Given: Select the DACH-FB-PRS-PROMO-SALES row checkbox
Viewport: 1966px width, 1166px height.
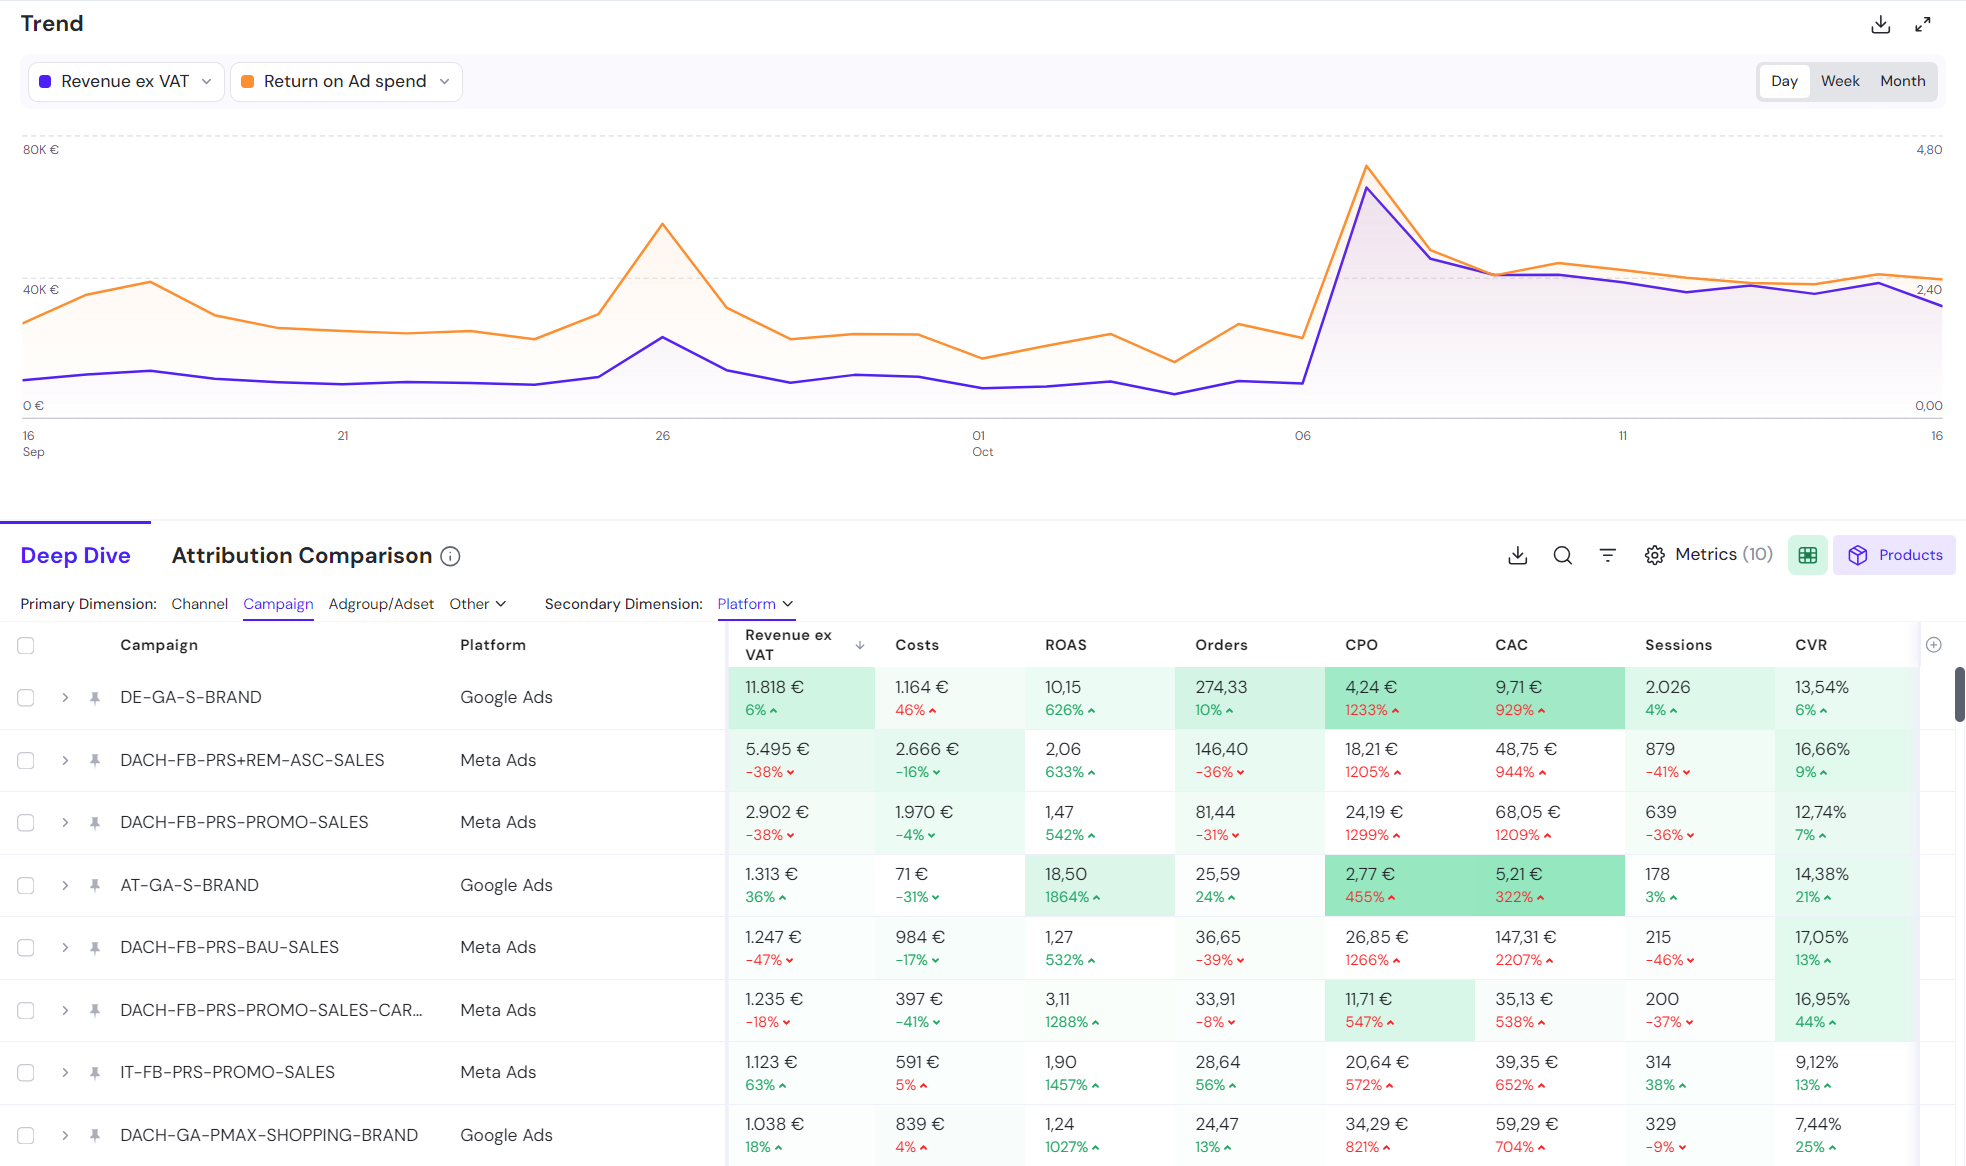Looking at the screenshot, I should (25, 822).
